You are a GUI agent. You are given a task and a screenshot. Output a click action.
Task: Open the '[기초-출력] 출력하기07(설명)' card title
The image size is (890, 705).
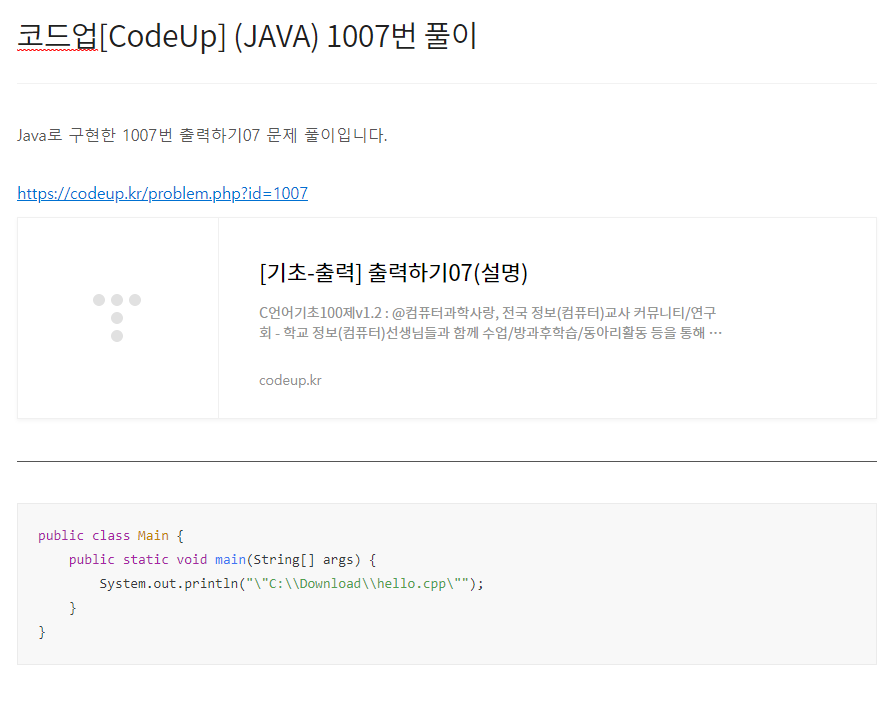[x=393, y=272]
